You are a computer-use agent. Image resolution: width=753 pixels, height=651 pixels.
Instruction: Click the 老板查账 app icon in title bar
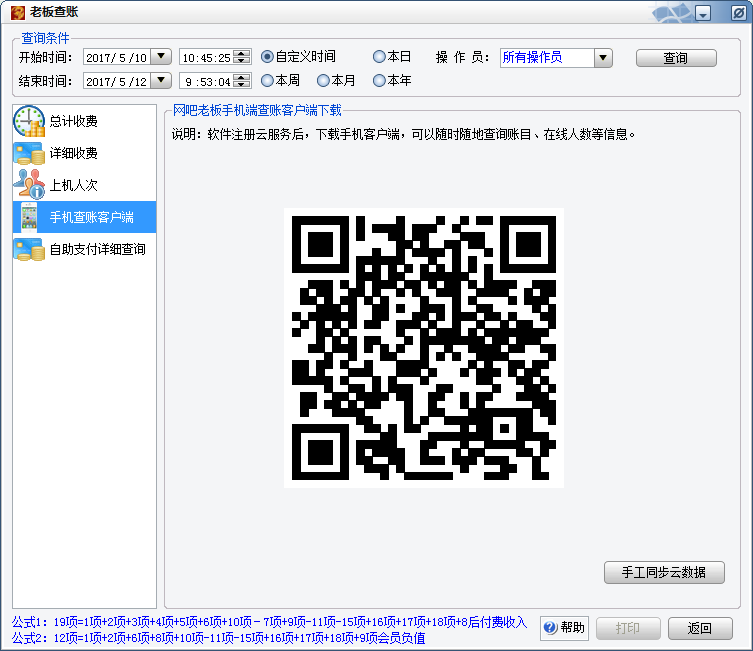(18, 12)
